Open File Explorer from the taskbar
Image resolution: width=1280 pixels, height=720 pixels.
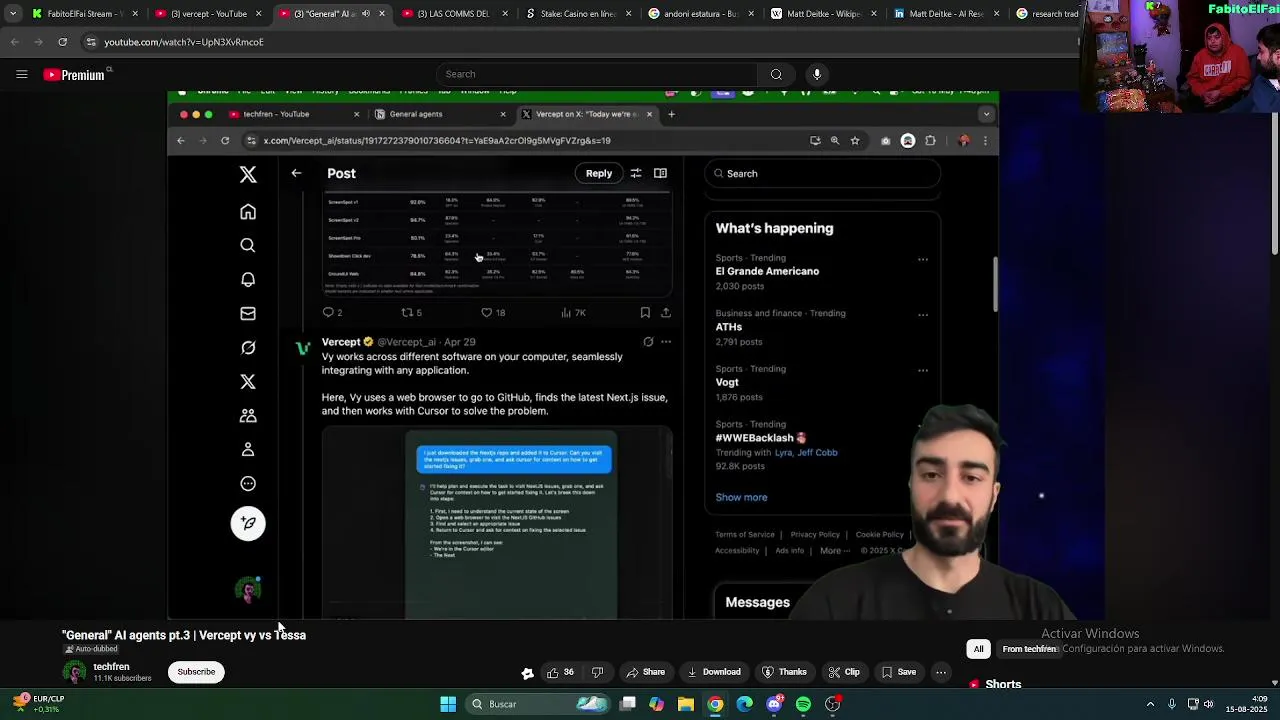pos(686,704)
